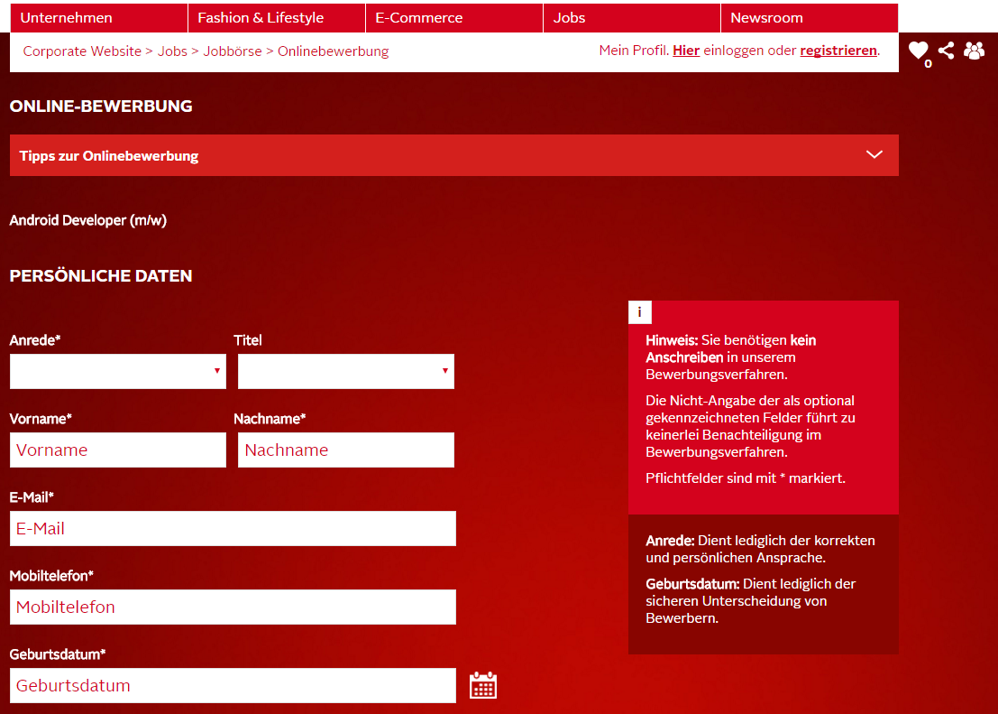Image resolution: width=998 pixels, height=714 pixels.
Task: Open the Titel dropdown
Action: [346, 371]
